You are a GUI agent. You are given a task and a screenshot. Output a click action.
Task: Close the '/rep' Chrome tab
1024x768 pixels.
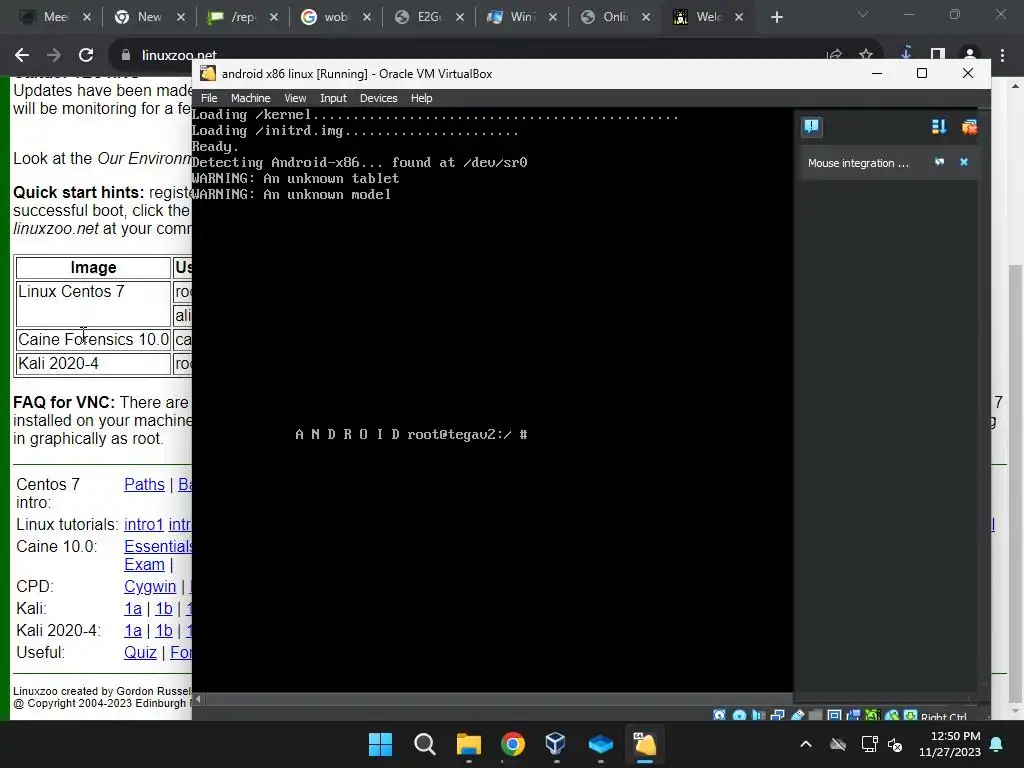[x=274, y=18]
